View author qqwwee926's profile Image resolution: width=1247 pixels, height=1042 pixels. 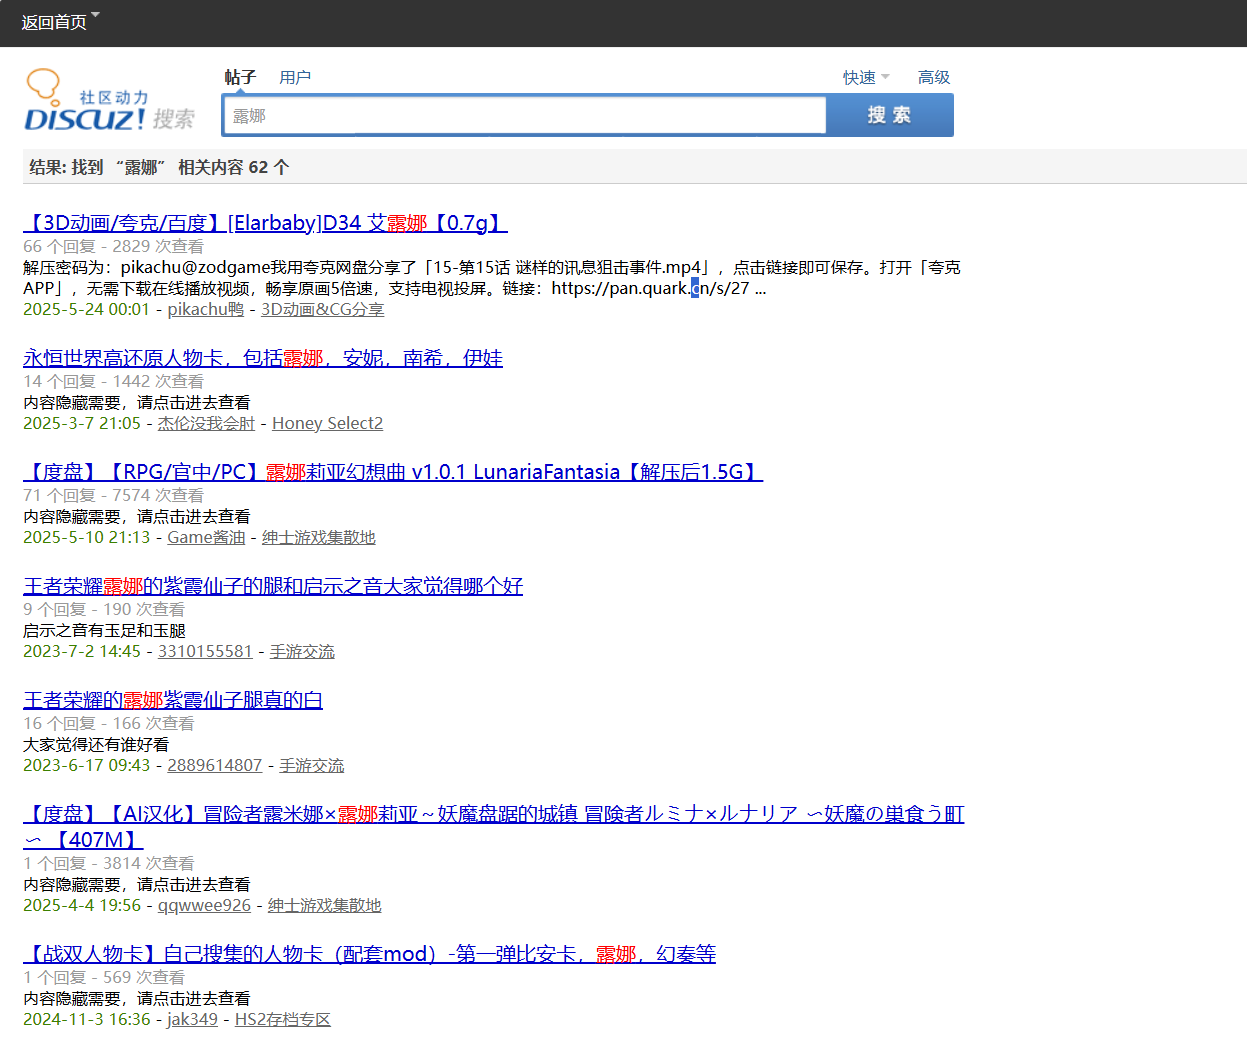tap(204, 906)
